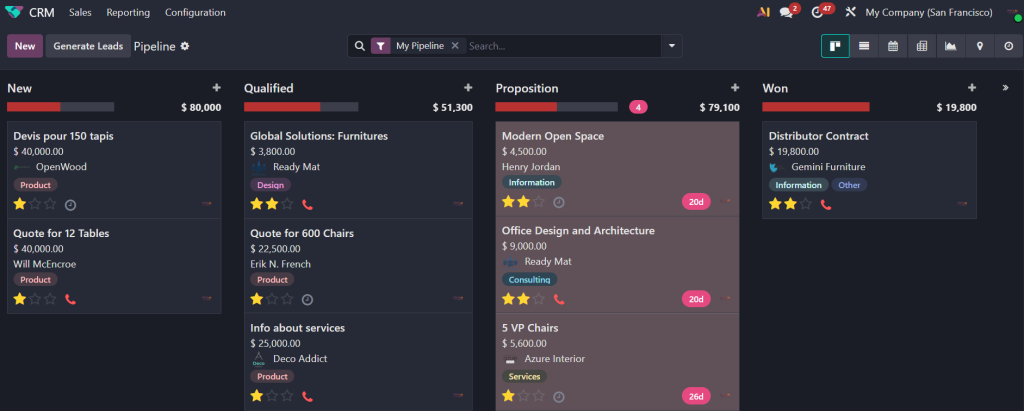Open Distributor Contract card
1024x411 pixels.
tap(869, 170)
